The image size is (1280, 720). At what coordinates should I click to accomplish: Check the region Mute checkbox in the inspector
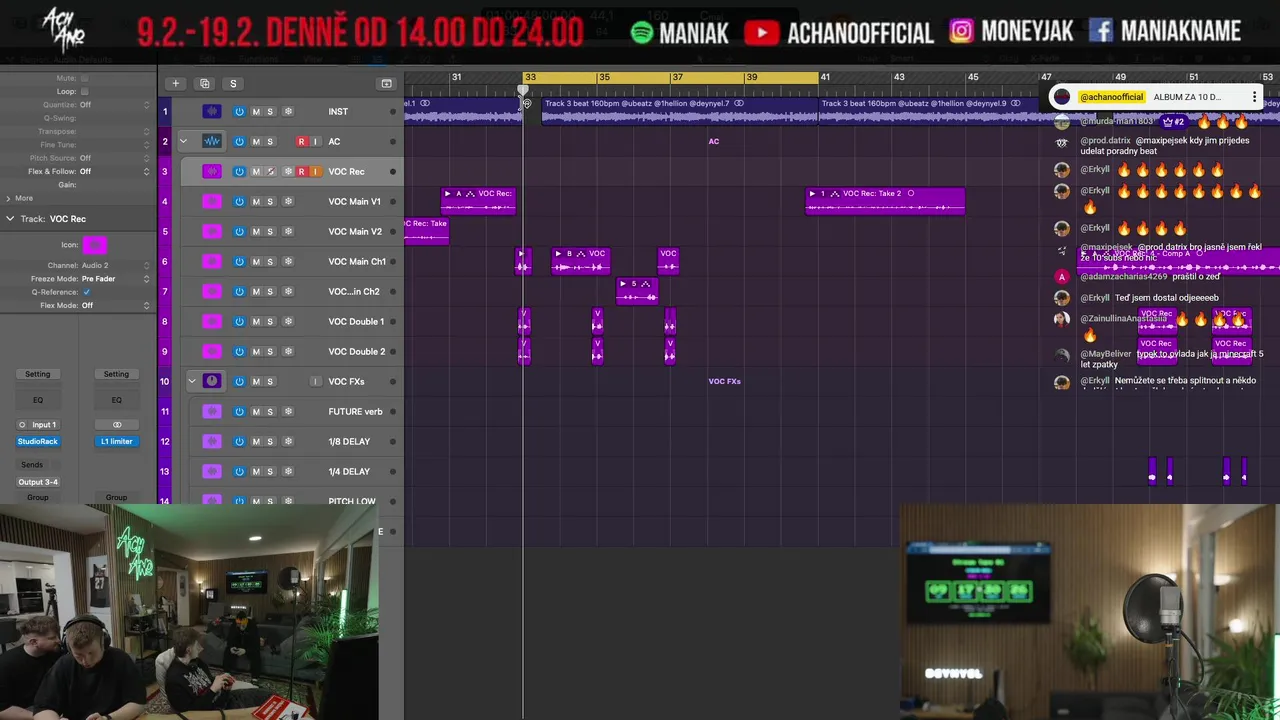pyautogui.click(x=85, y=78)
